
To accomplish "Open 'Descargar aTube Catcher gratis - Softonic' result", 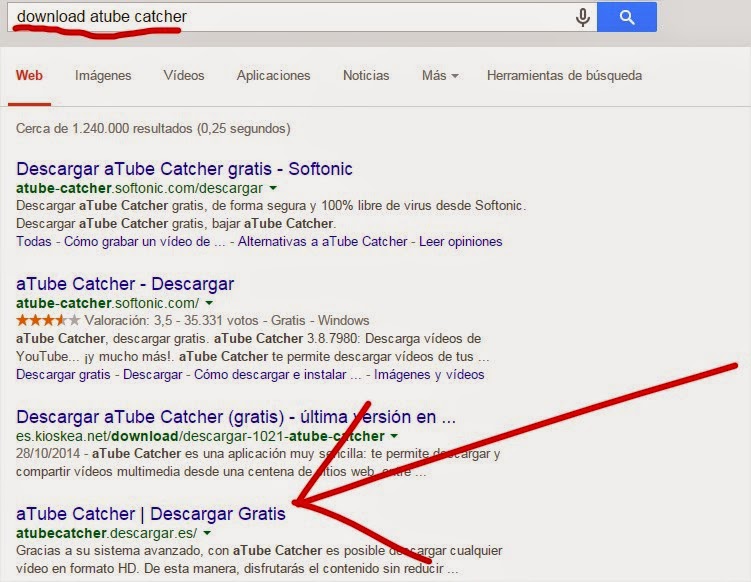I will [184, 169].
